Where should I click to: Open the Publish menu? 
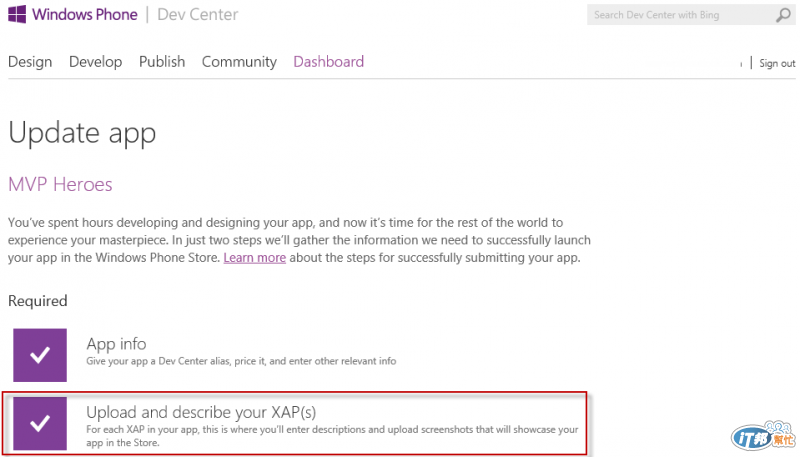tap(162, 62)
